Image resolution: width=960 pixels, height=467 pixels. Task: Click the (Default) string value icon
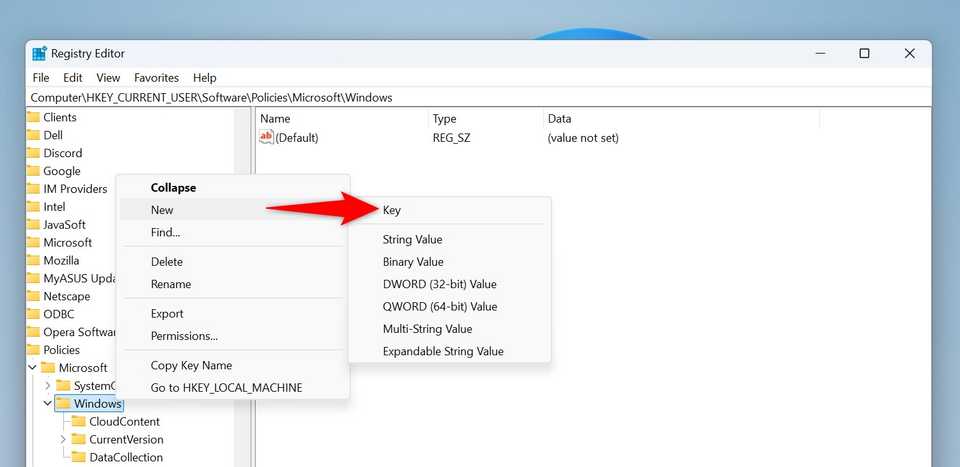tap(266, 137)
